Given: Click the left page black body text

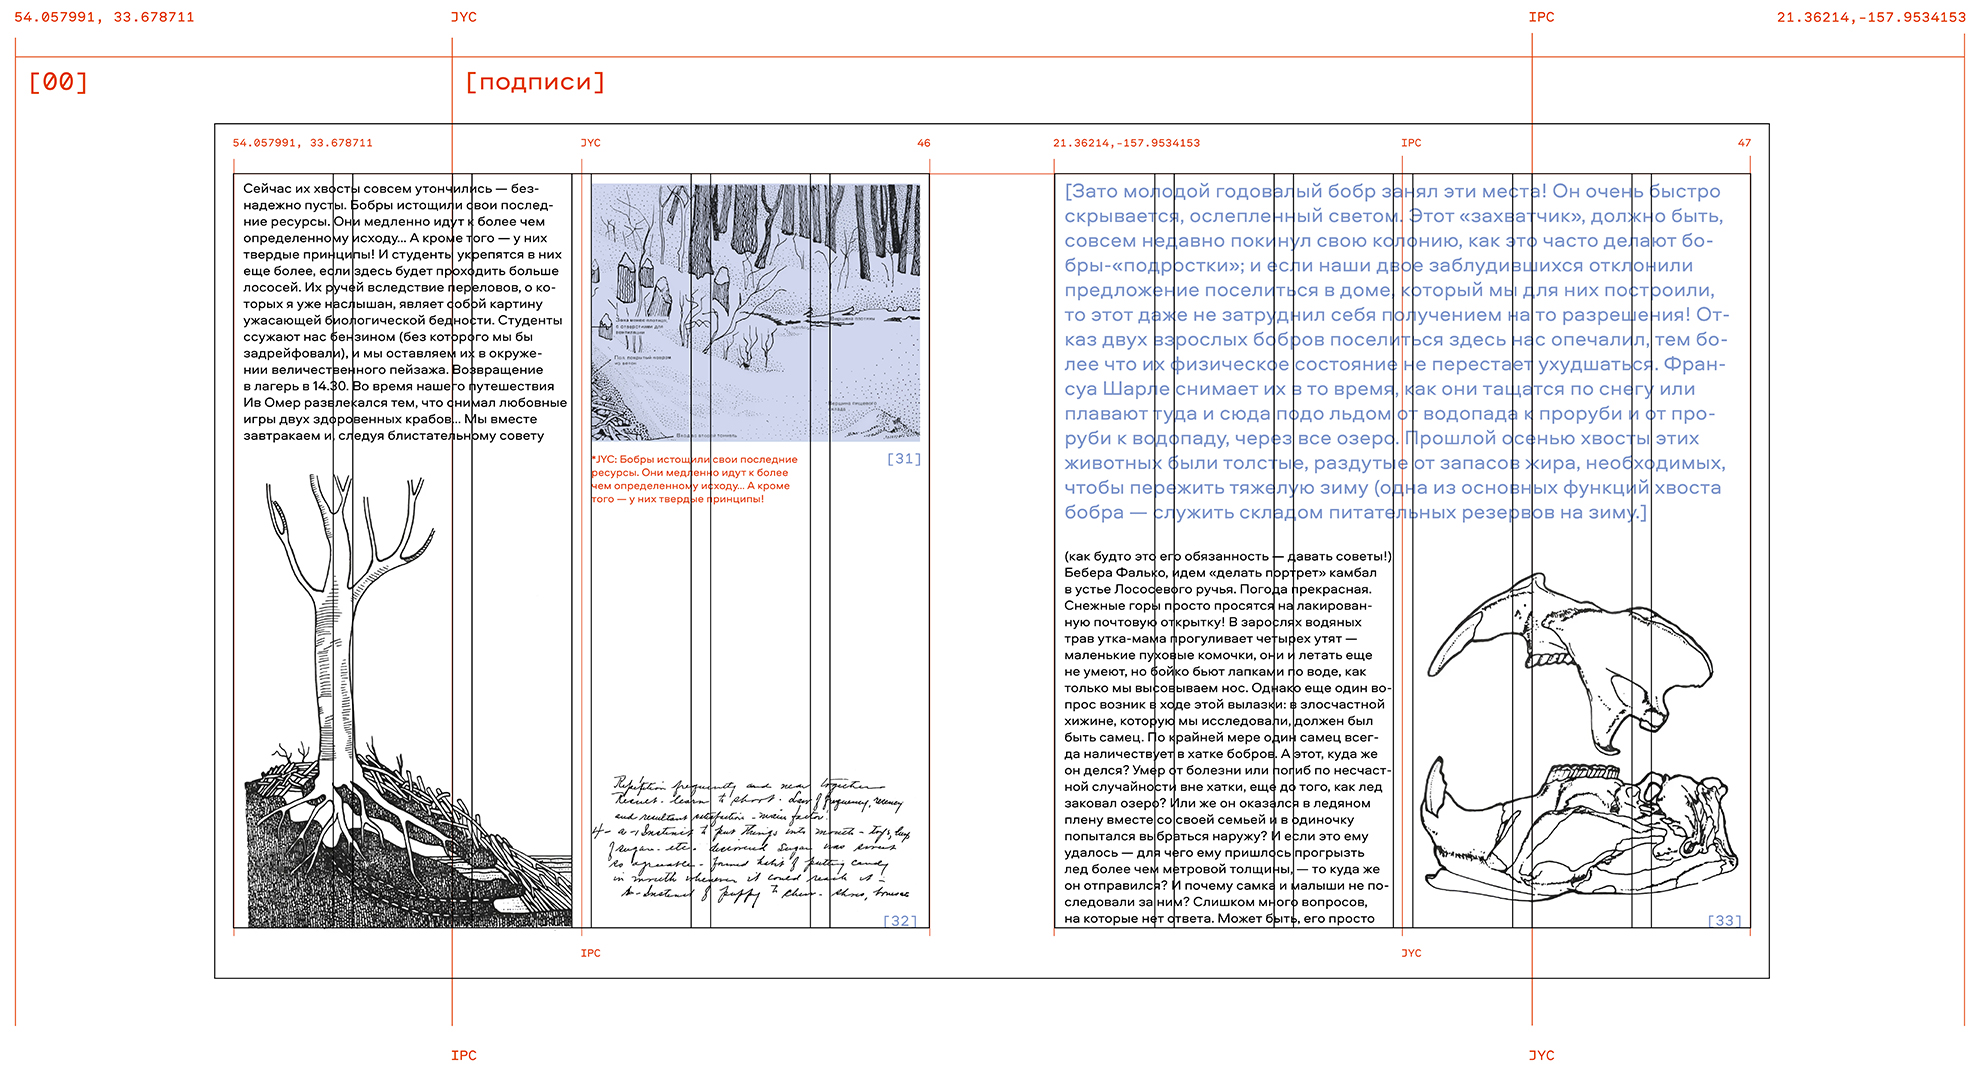Looking at the screenshot, I should pyautogui.click(x=404, y=311).
